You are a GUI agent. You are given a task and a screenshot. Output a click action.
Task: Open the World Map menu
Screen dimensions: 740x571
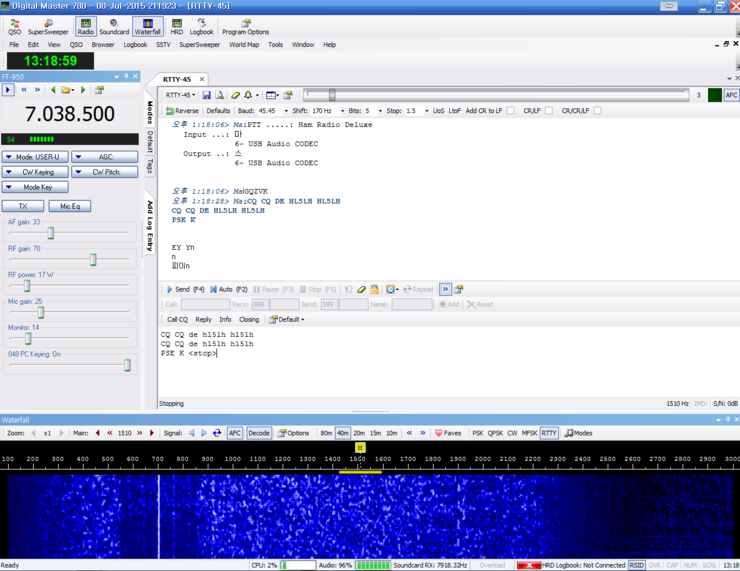pos(244,45)
